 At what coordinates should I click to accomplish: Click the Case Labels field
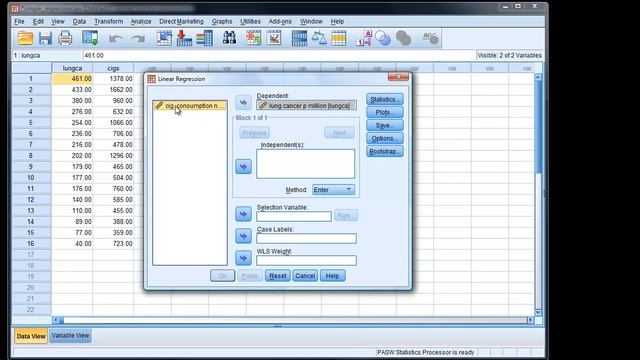(306, 238)
